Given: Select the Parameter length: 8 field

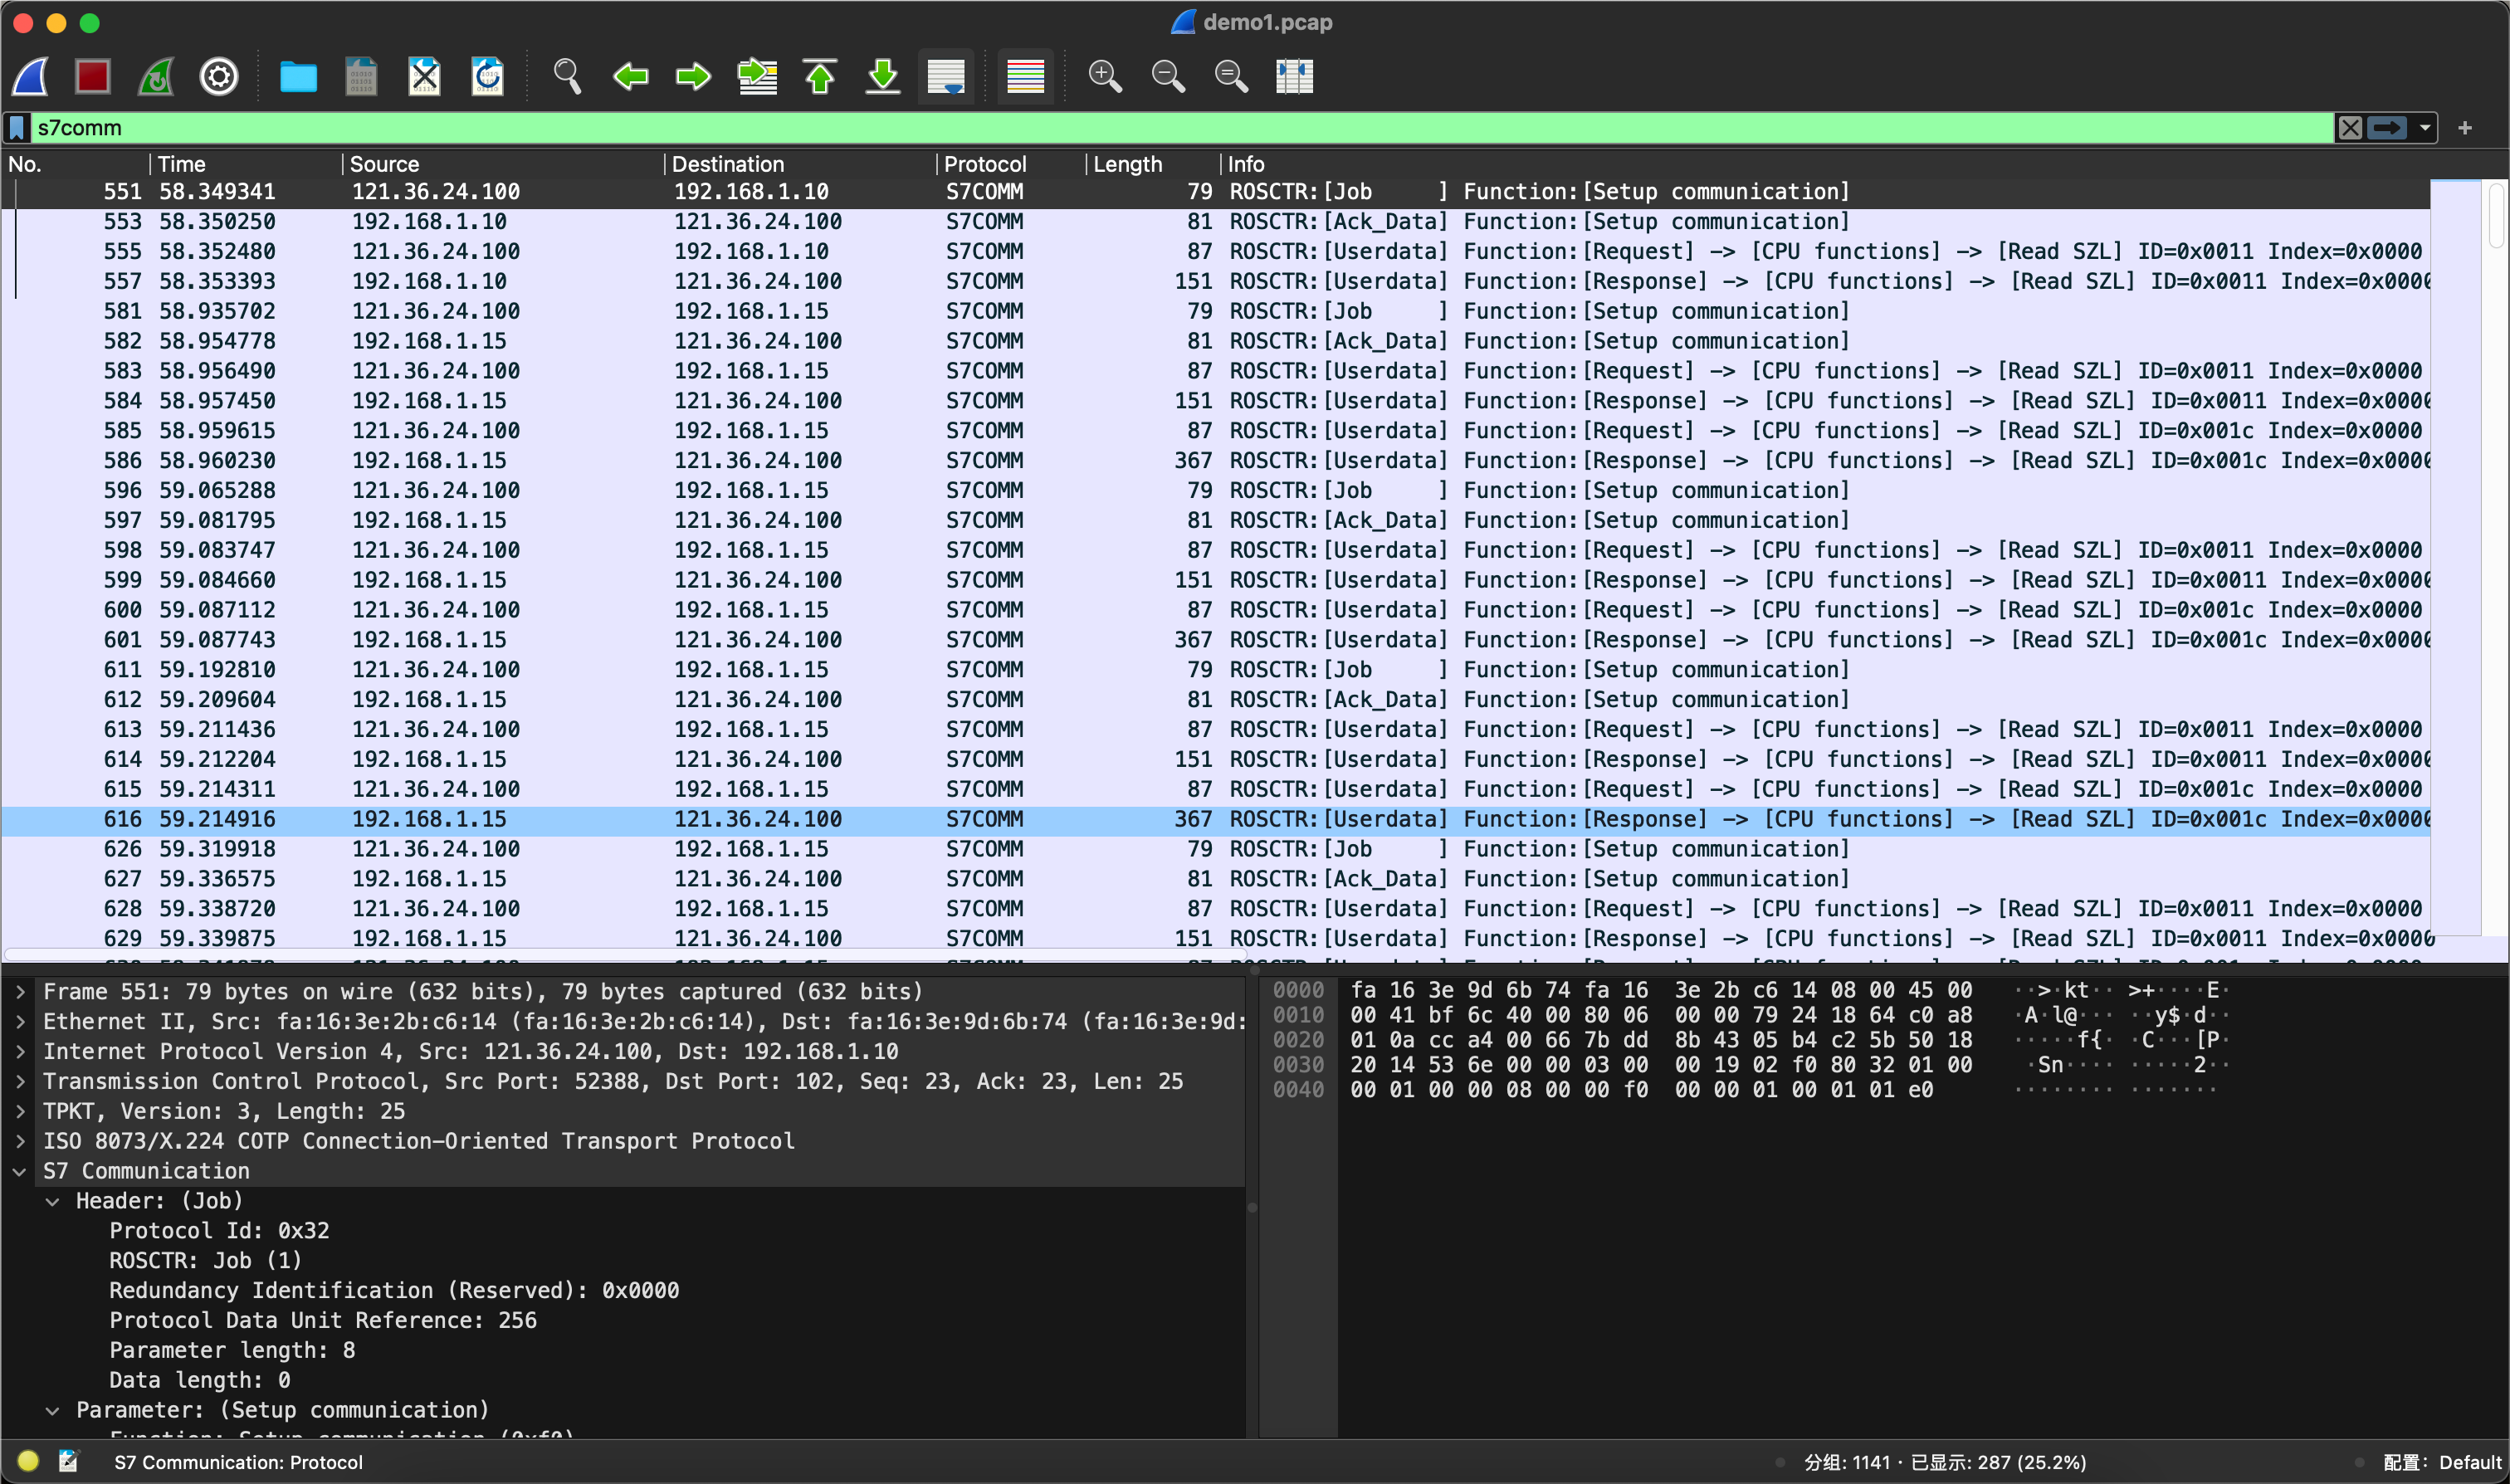Looking at the screenshot, I should click(232, 1351).
